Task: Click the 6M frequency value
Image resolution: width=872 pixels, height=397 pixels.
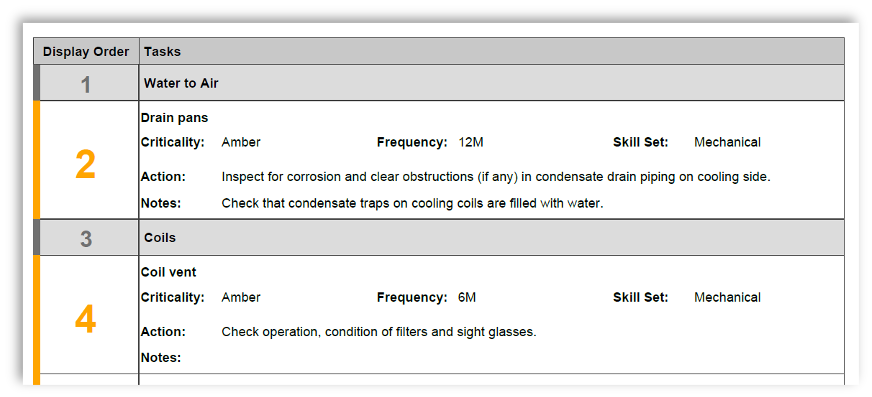Action: [467, 297]
